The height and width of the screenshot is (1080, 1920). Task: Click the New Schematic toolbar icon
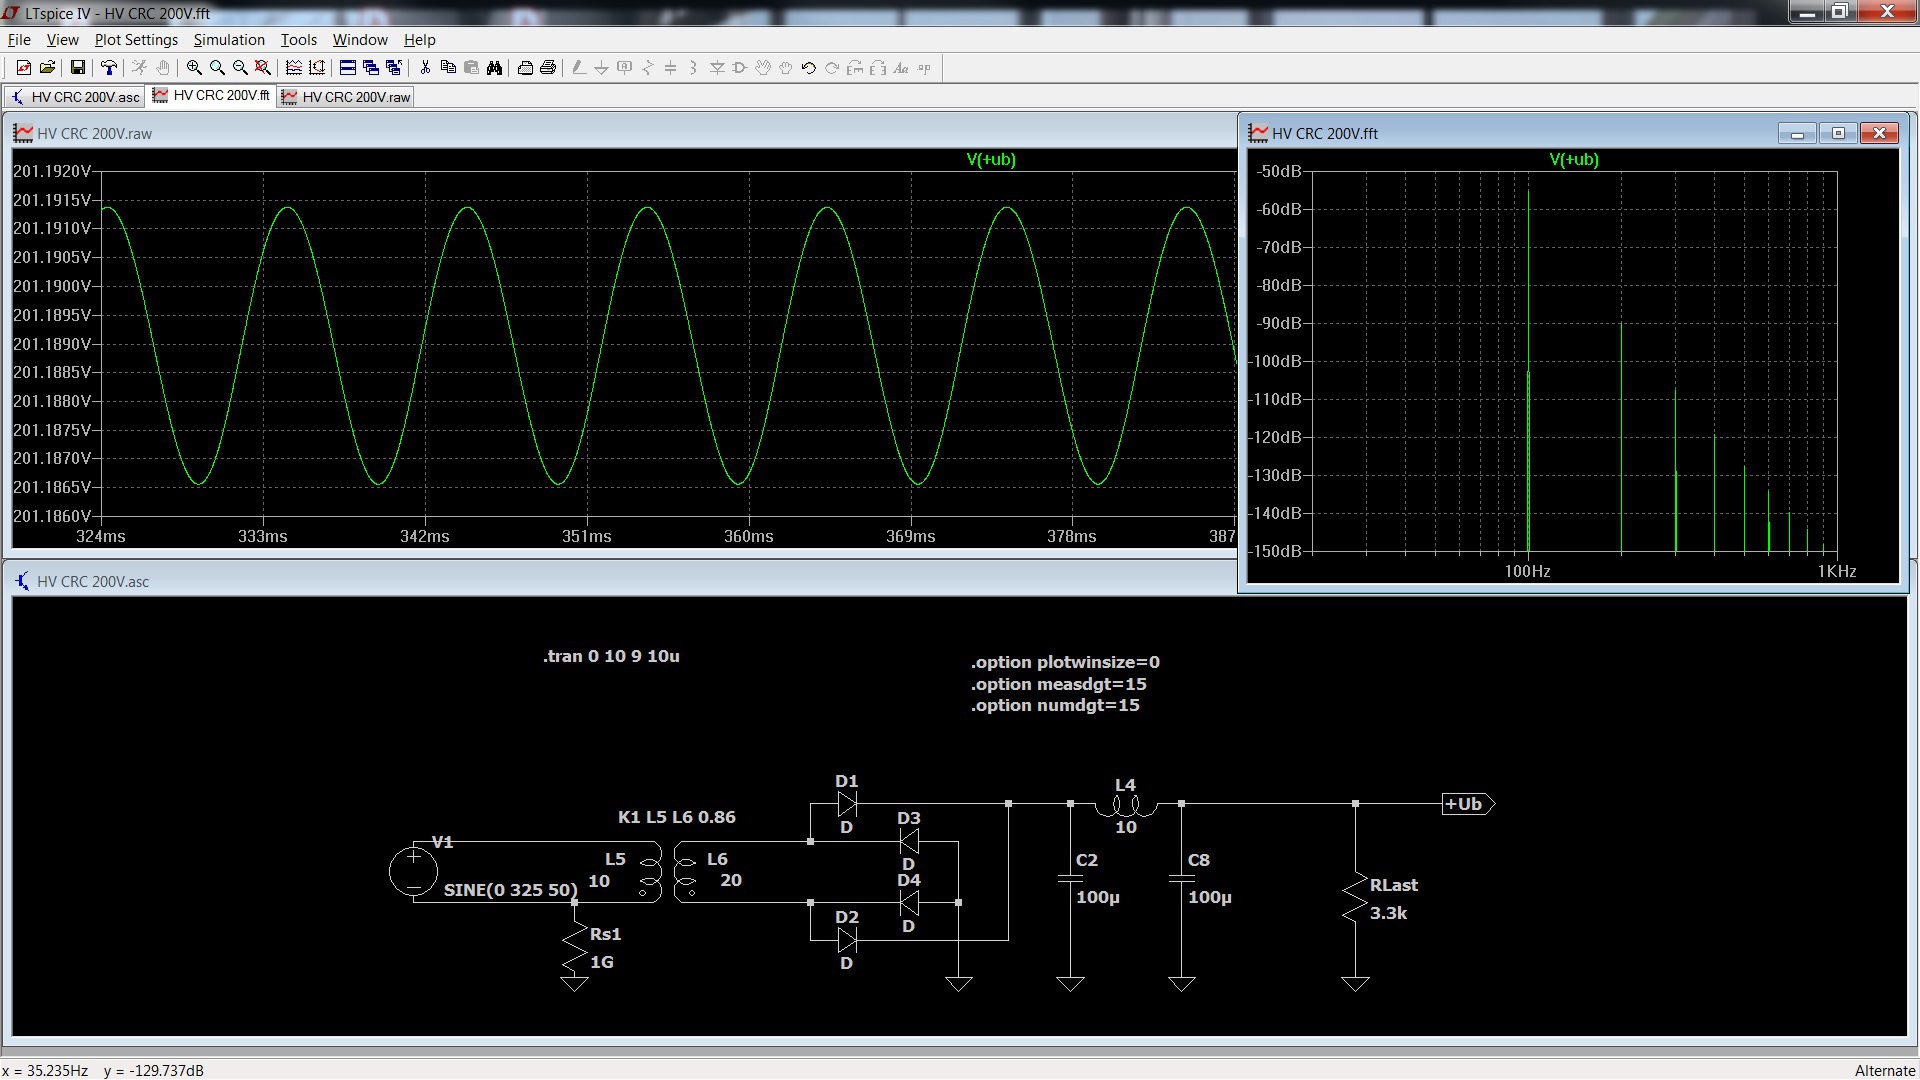point(23,68)
